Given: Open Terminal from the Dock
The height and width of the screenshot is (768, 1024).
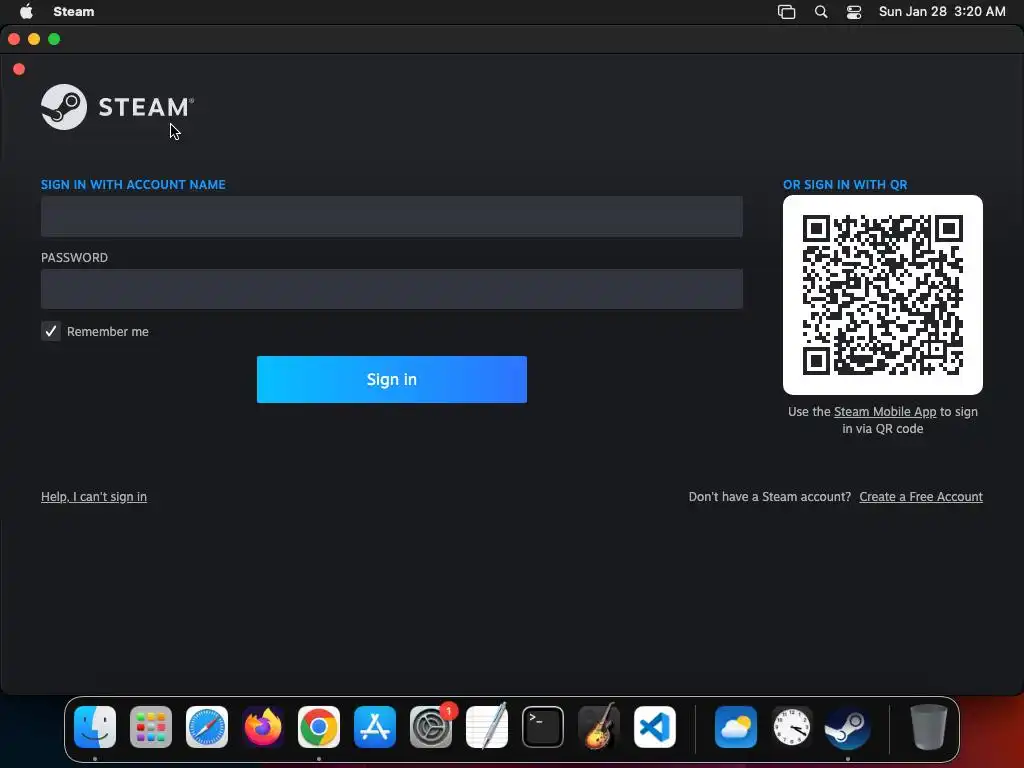Looking at the screenshot, I should click(x=543, y=727).
